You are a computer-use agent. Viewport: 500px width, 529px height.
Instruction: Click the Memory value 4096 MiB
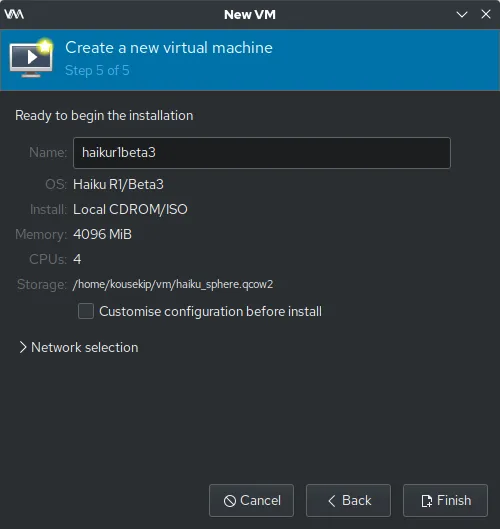click(103, 234)
